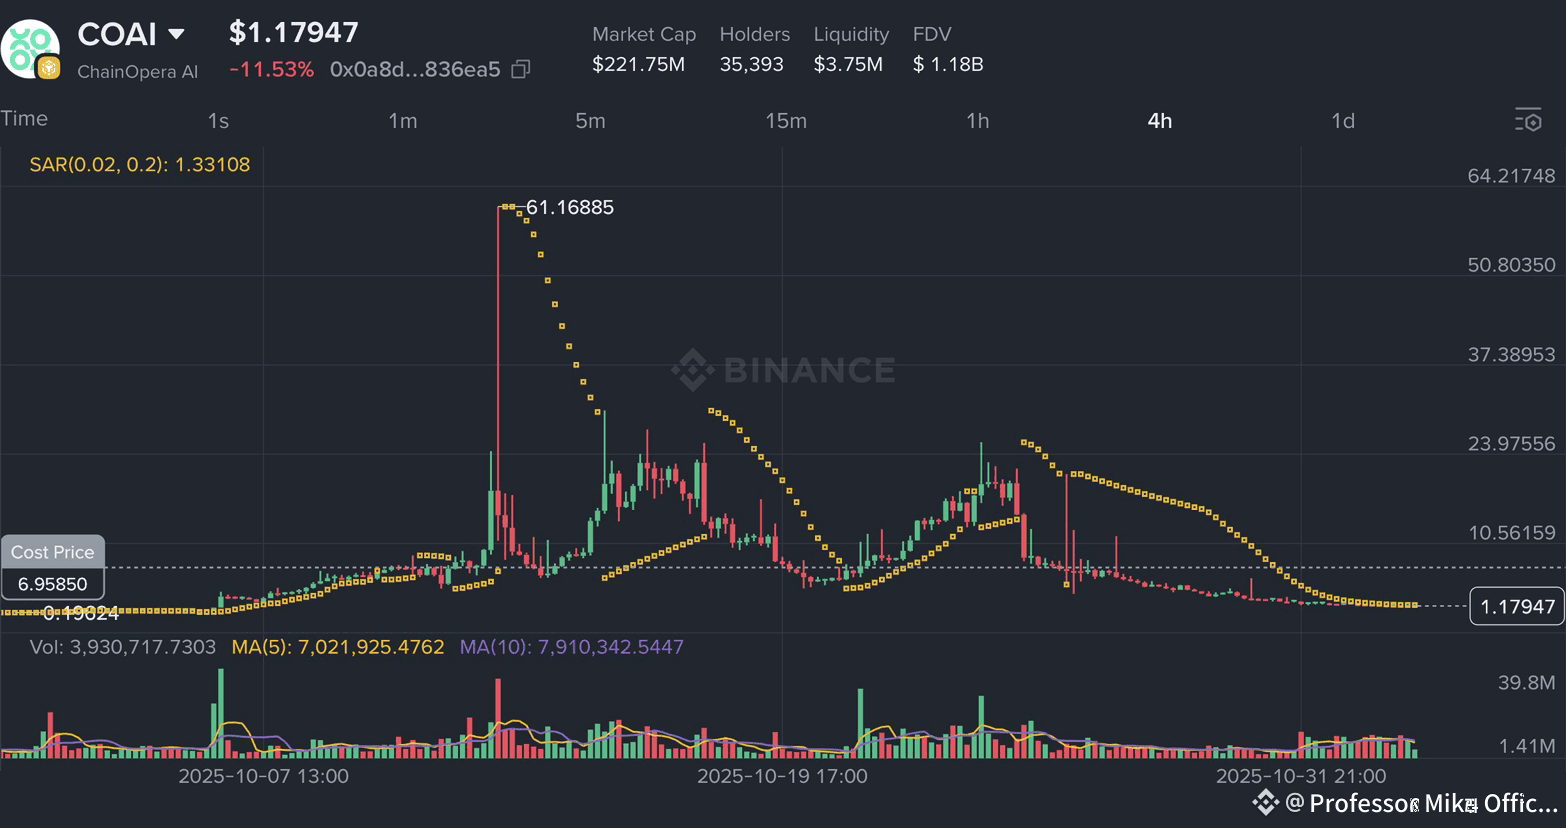Screen dimensions: 1566x828
Task: Click the $1.17947 header price
Action: (x=294, y=32)
